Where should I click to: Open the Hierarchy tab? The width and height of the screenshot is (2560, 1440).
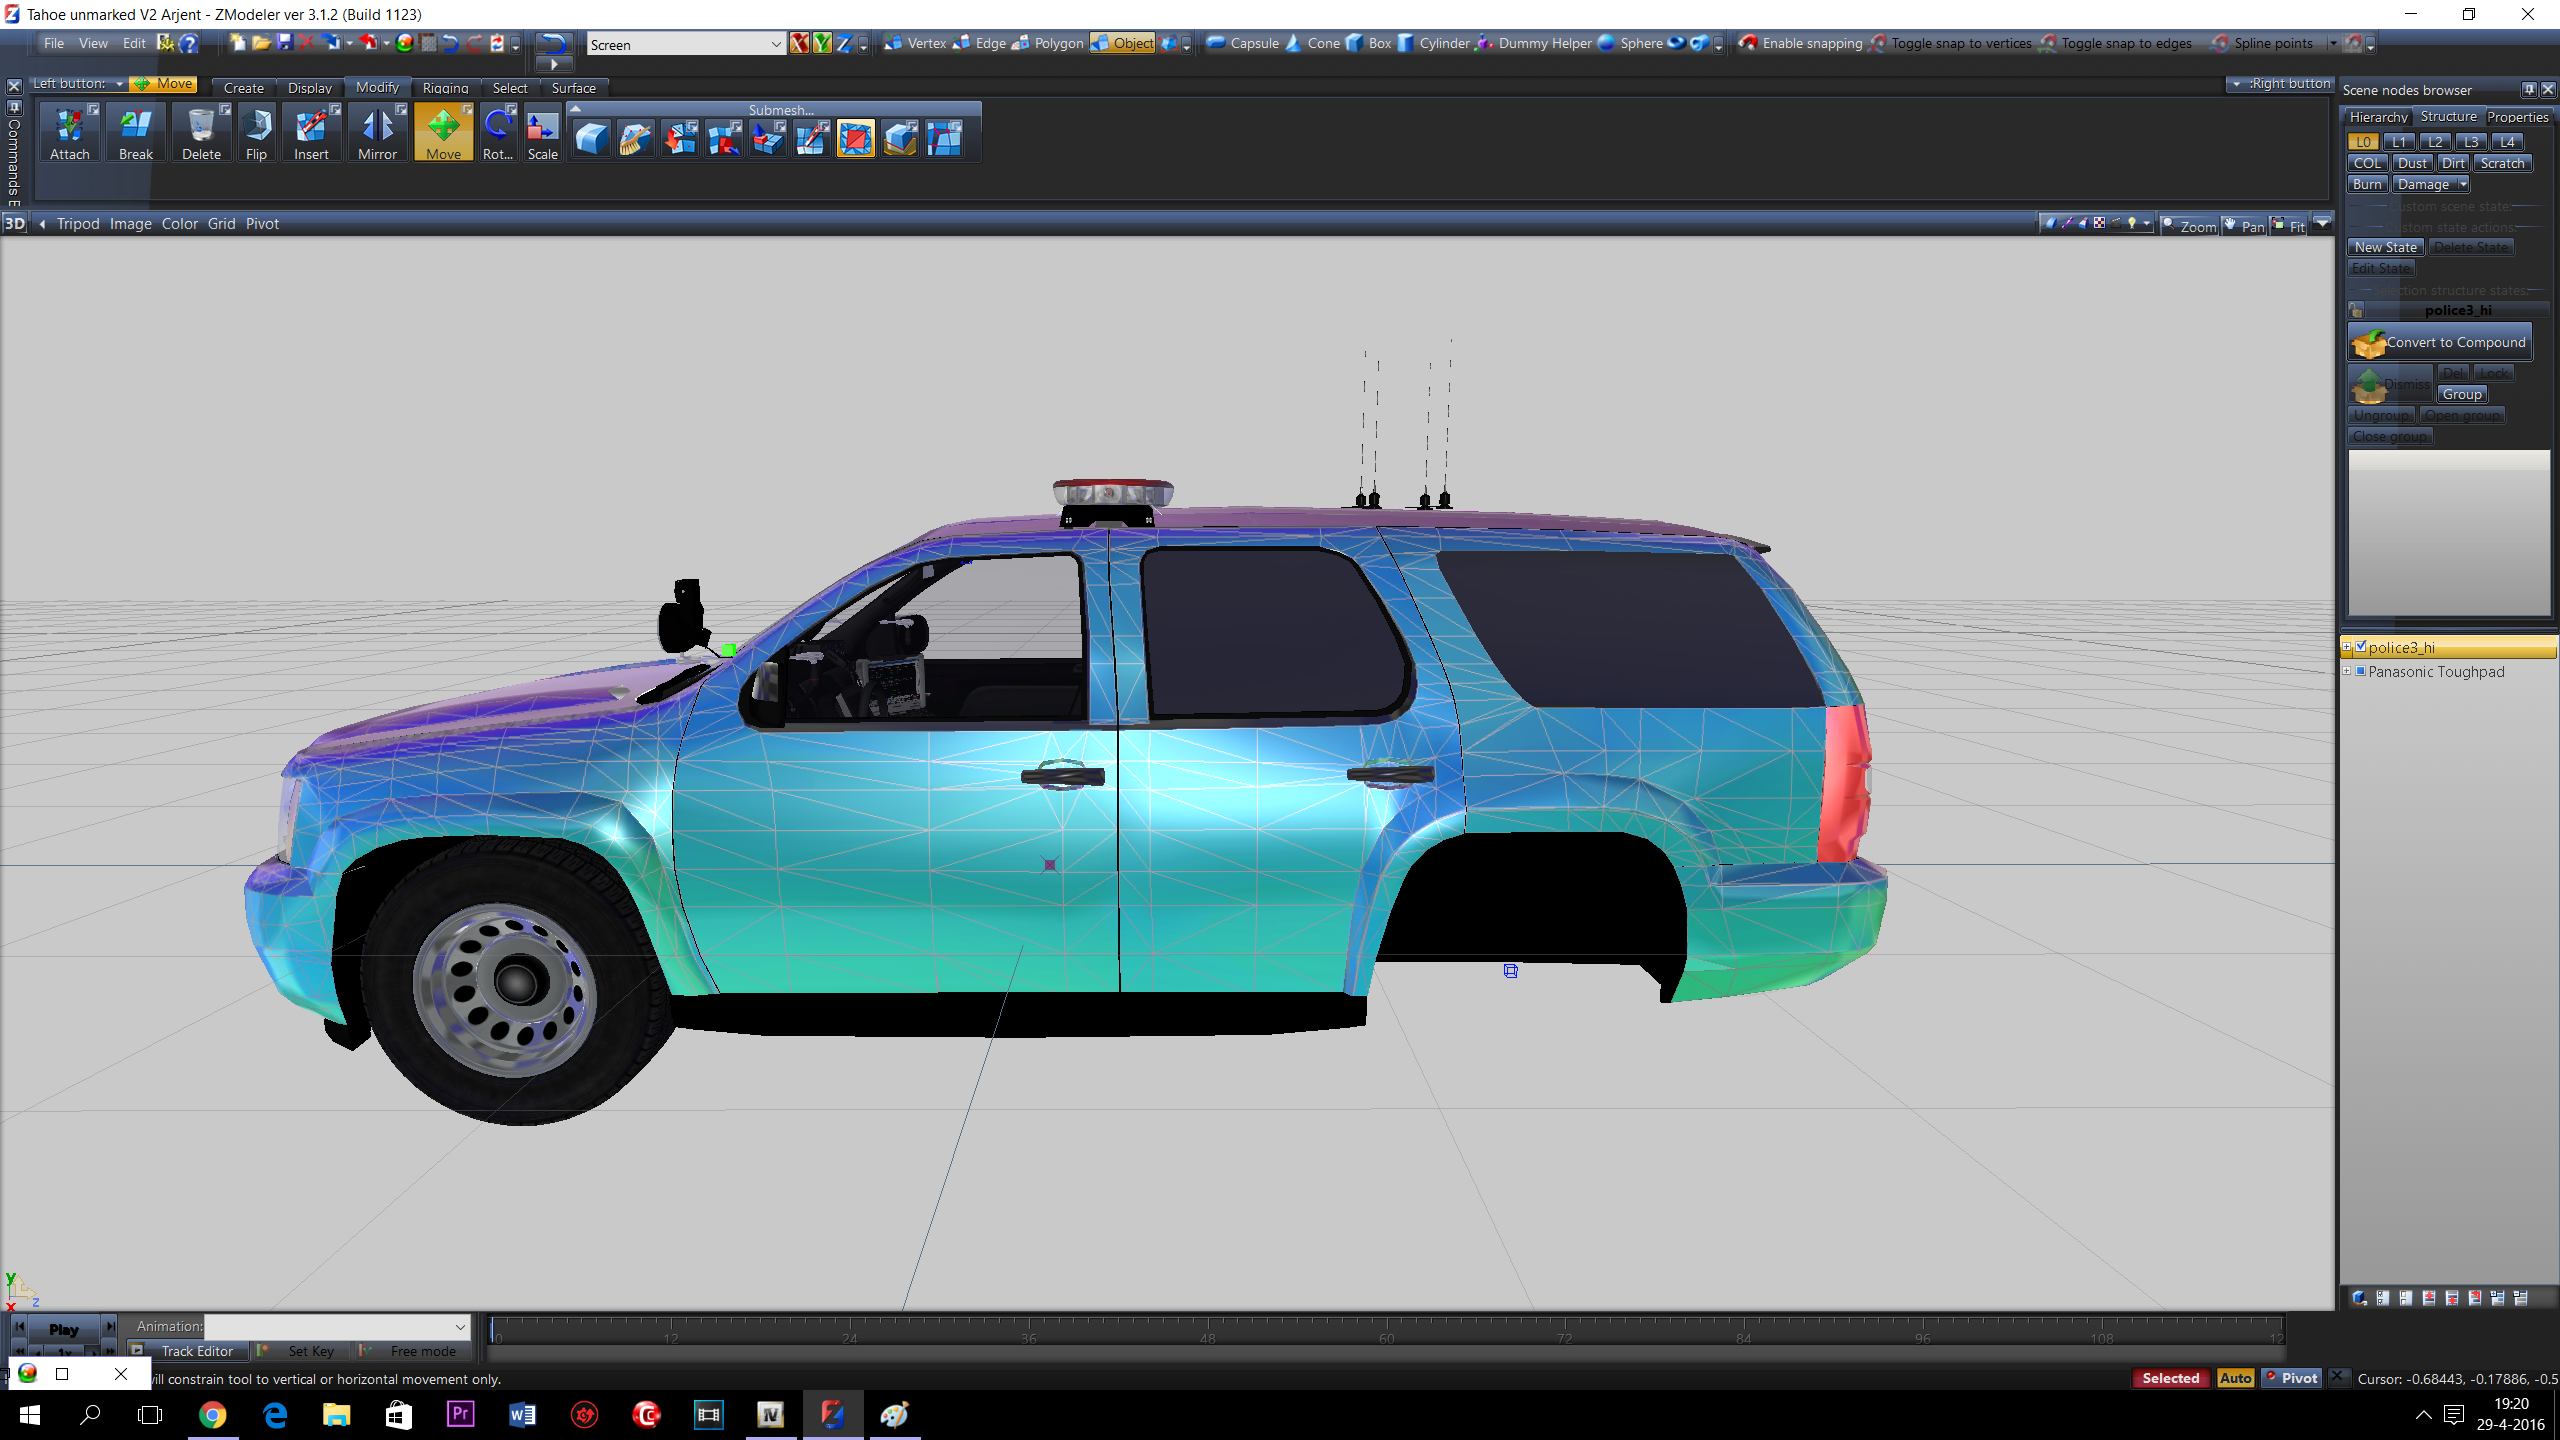(2378, 117)
